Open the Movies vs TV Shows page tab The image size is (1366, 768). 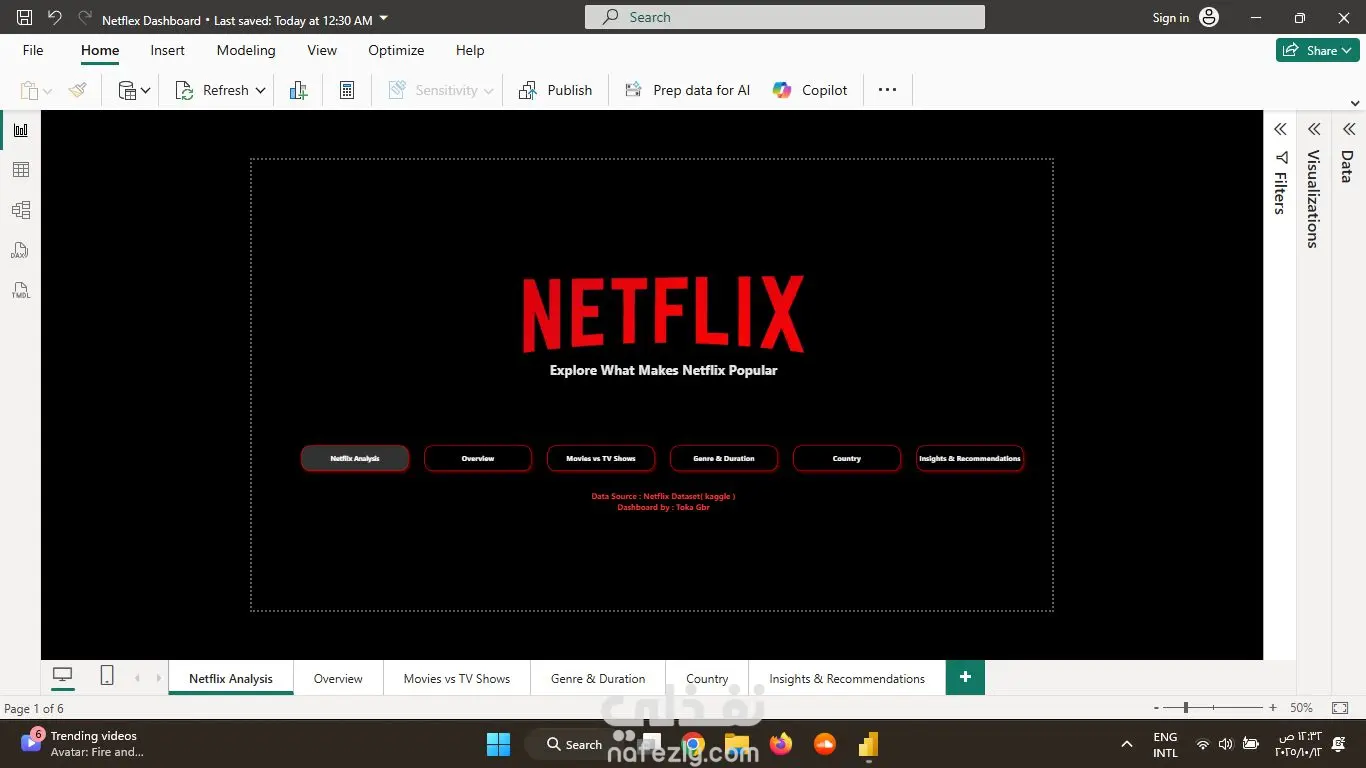(x=457, y=678)
